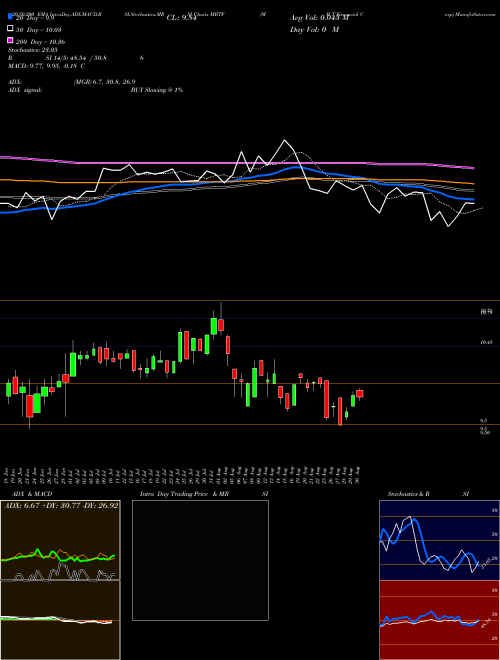Screen dimensions: 500x660
Task: Click the 'BUY Slowing @ 1%' ADX signal text
Action: 157,90
